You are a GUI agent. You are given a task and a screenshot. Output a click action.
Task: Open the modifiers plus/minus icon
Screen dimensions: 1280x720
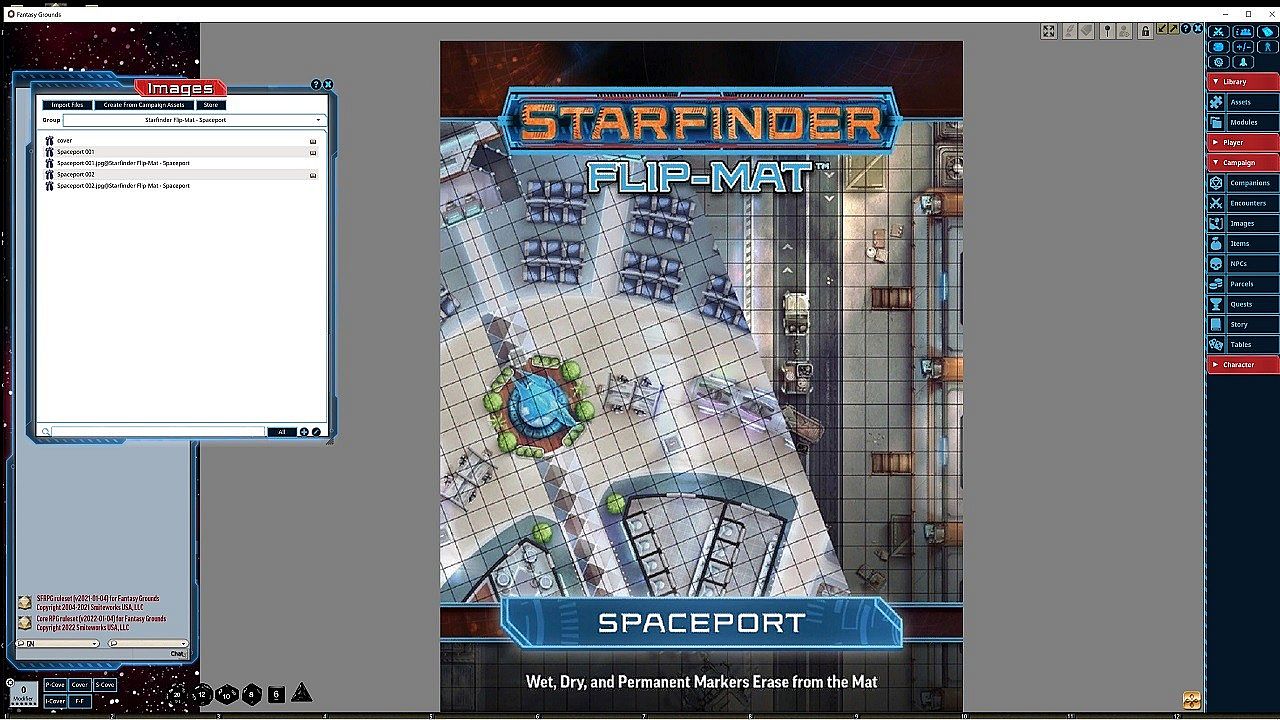tap(1243, 47)
